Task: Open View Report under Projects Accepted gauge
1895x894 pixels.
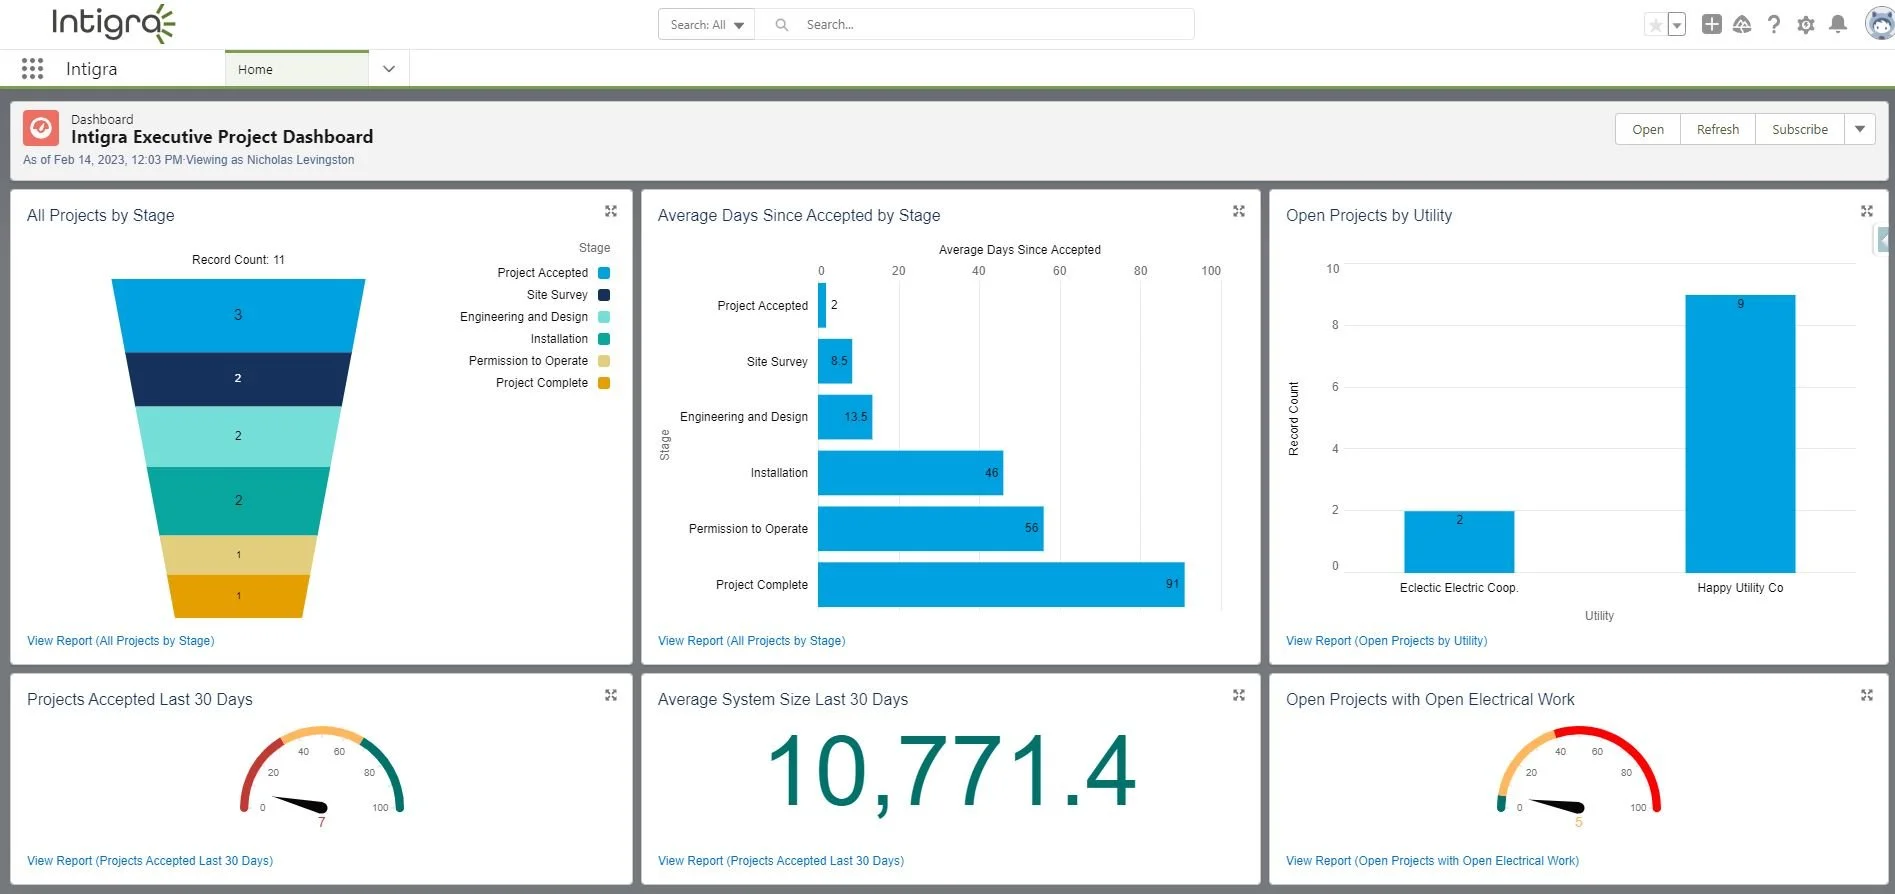Action: 150,861
